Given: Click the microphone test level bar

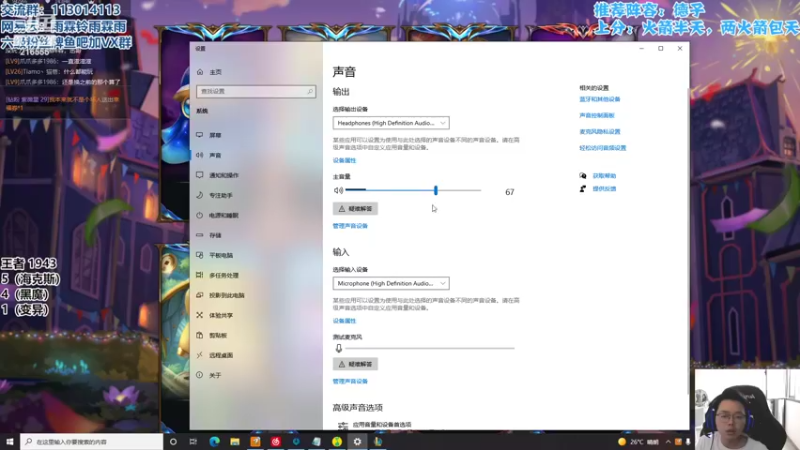Looking at the screenshot, I should tap(430, 348).
